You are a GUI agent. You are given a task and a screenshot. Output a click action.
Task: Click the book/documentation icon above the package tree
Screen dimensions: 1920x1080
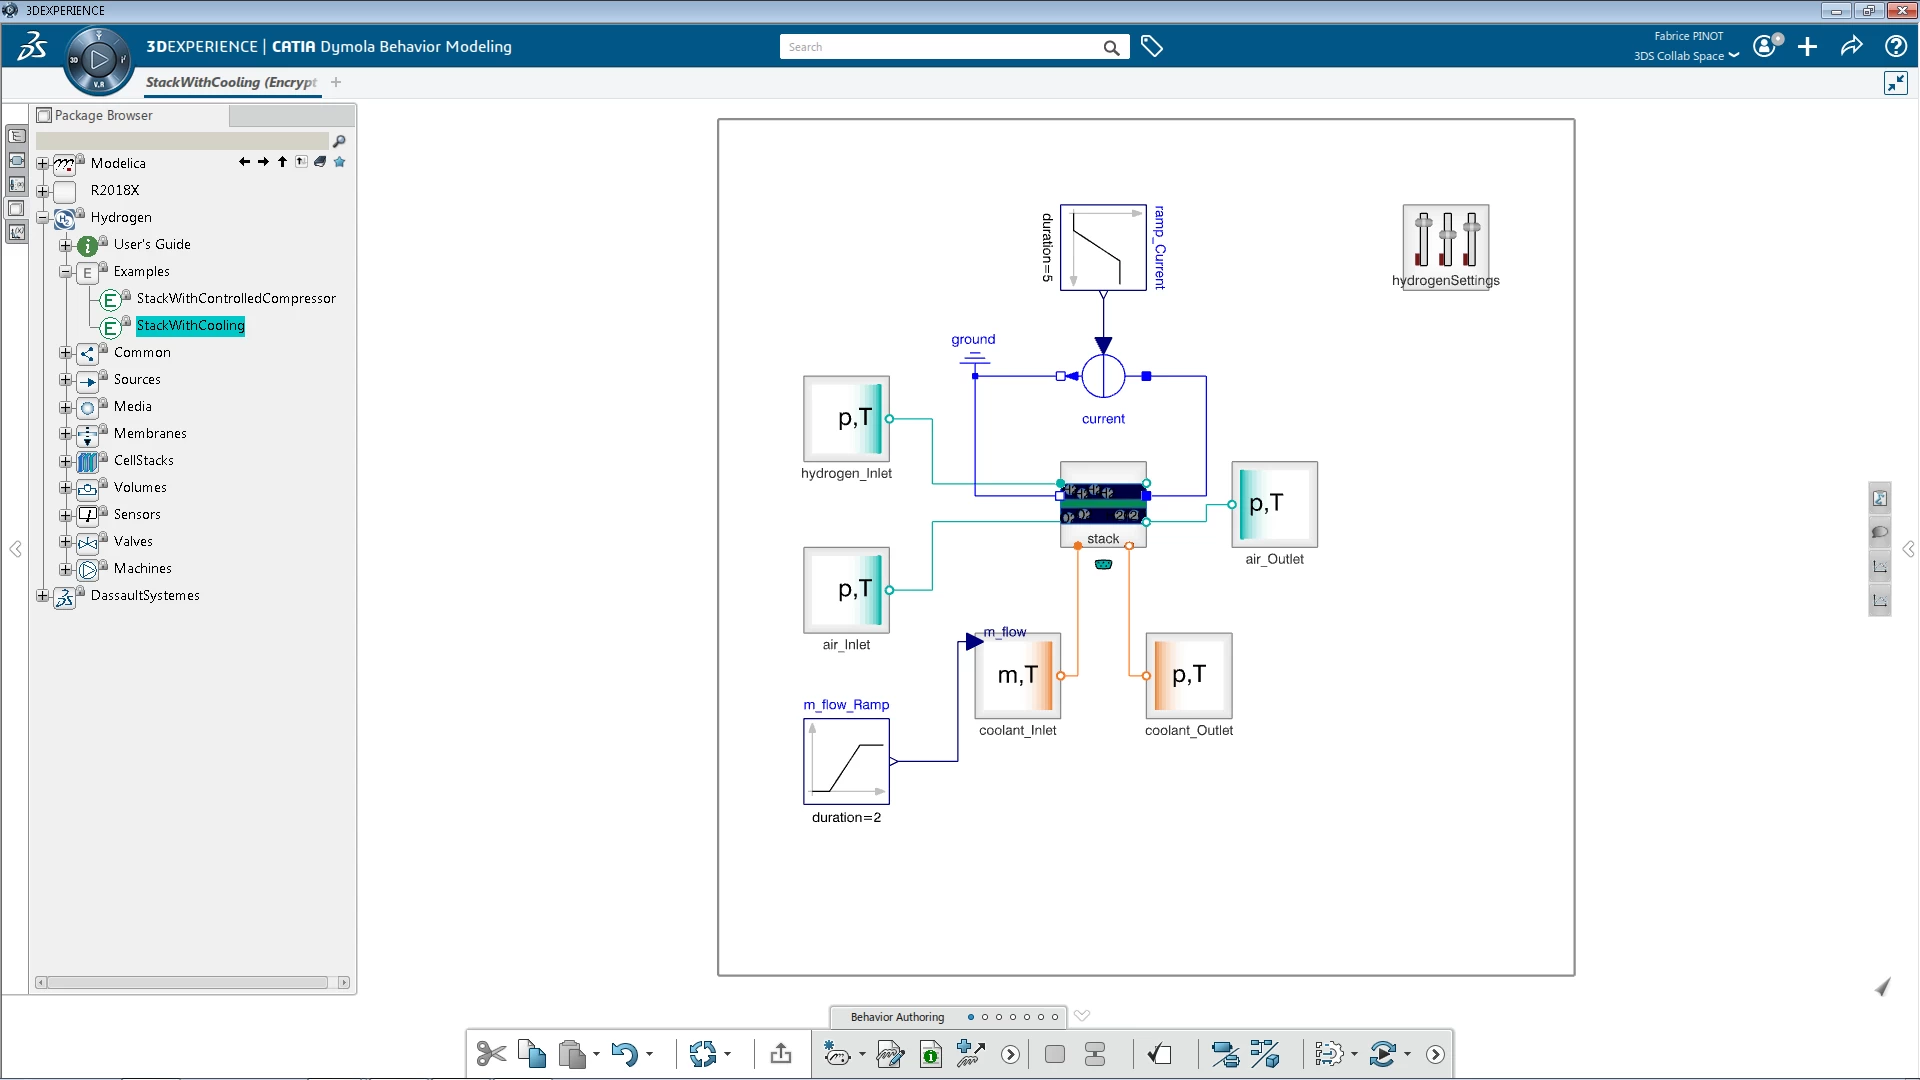[x=319, y=161]
